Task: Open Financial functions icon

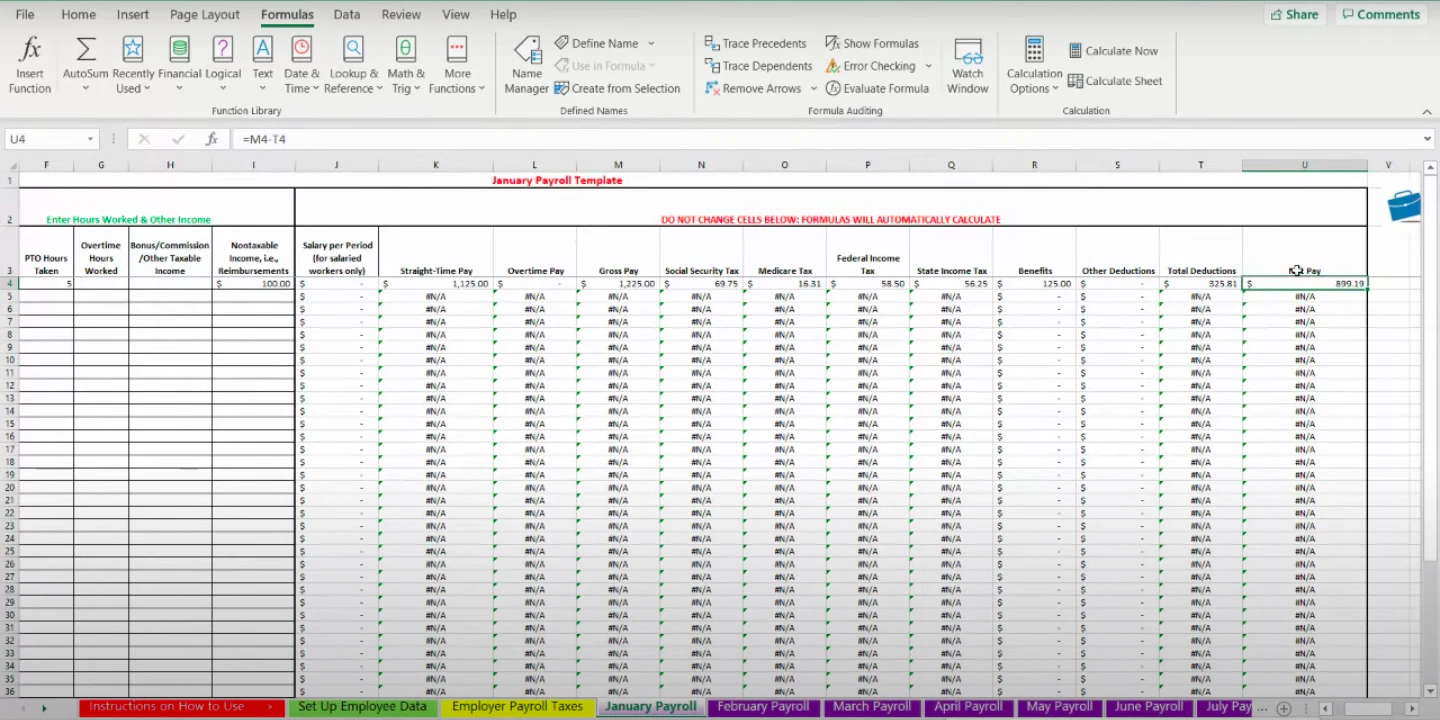Action: coord(179,49)
